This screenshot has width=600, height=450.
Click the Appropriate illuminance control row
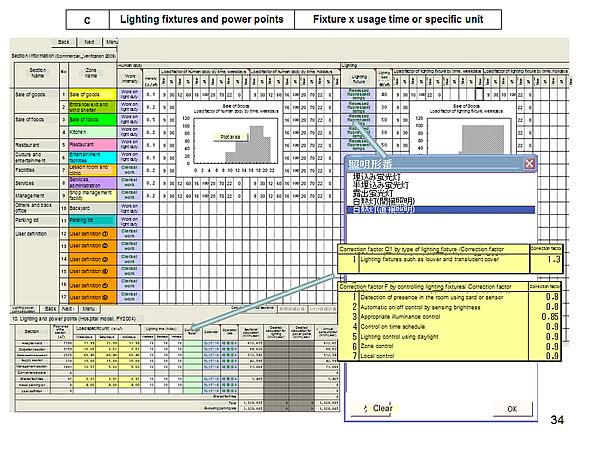coord(449,317)
